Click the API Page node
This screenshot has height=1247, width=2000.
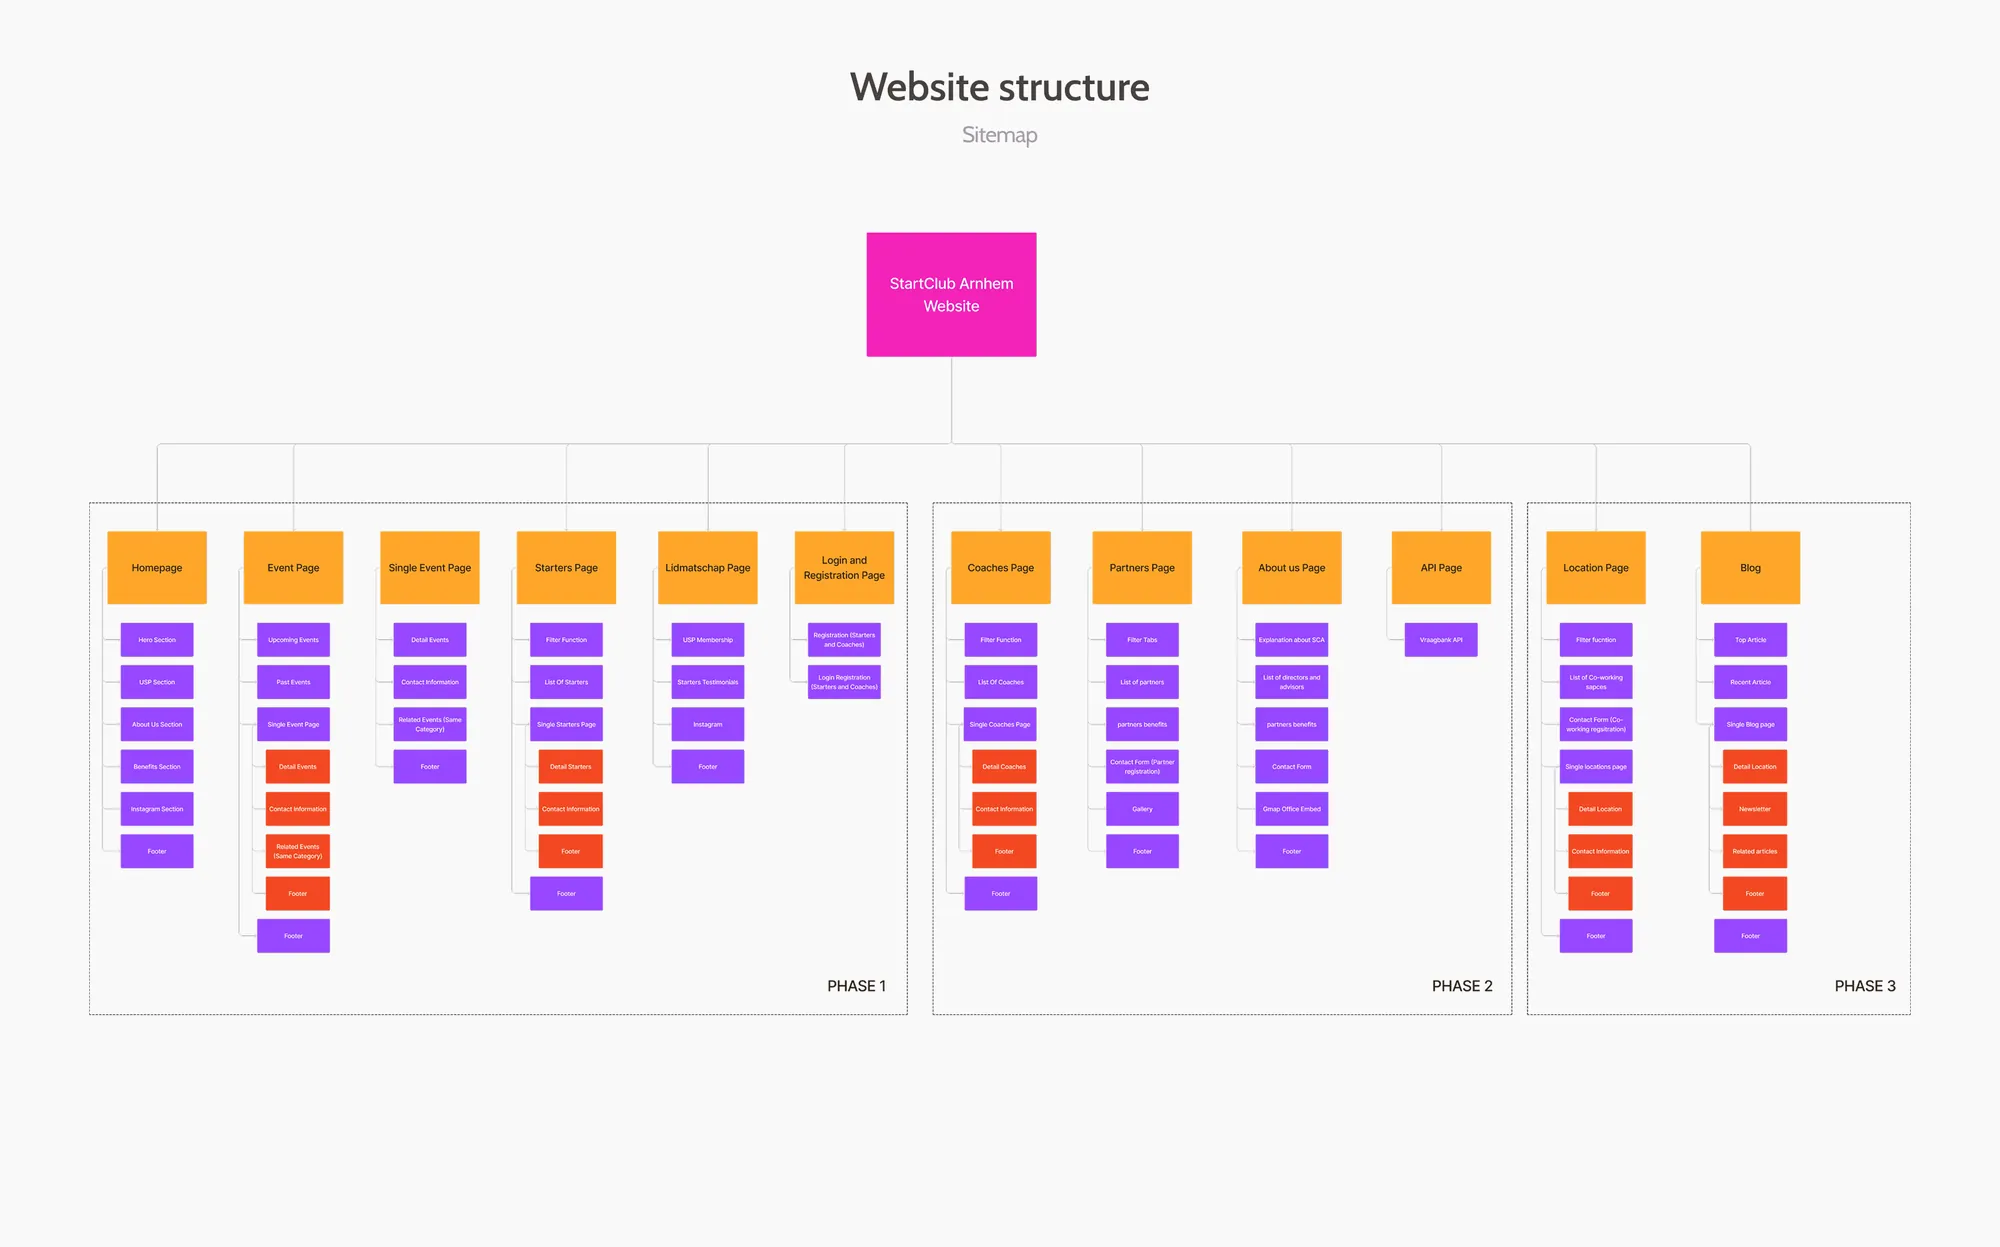click(1441, 567)
